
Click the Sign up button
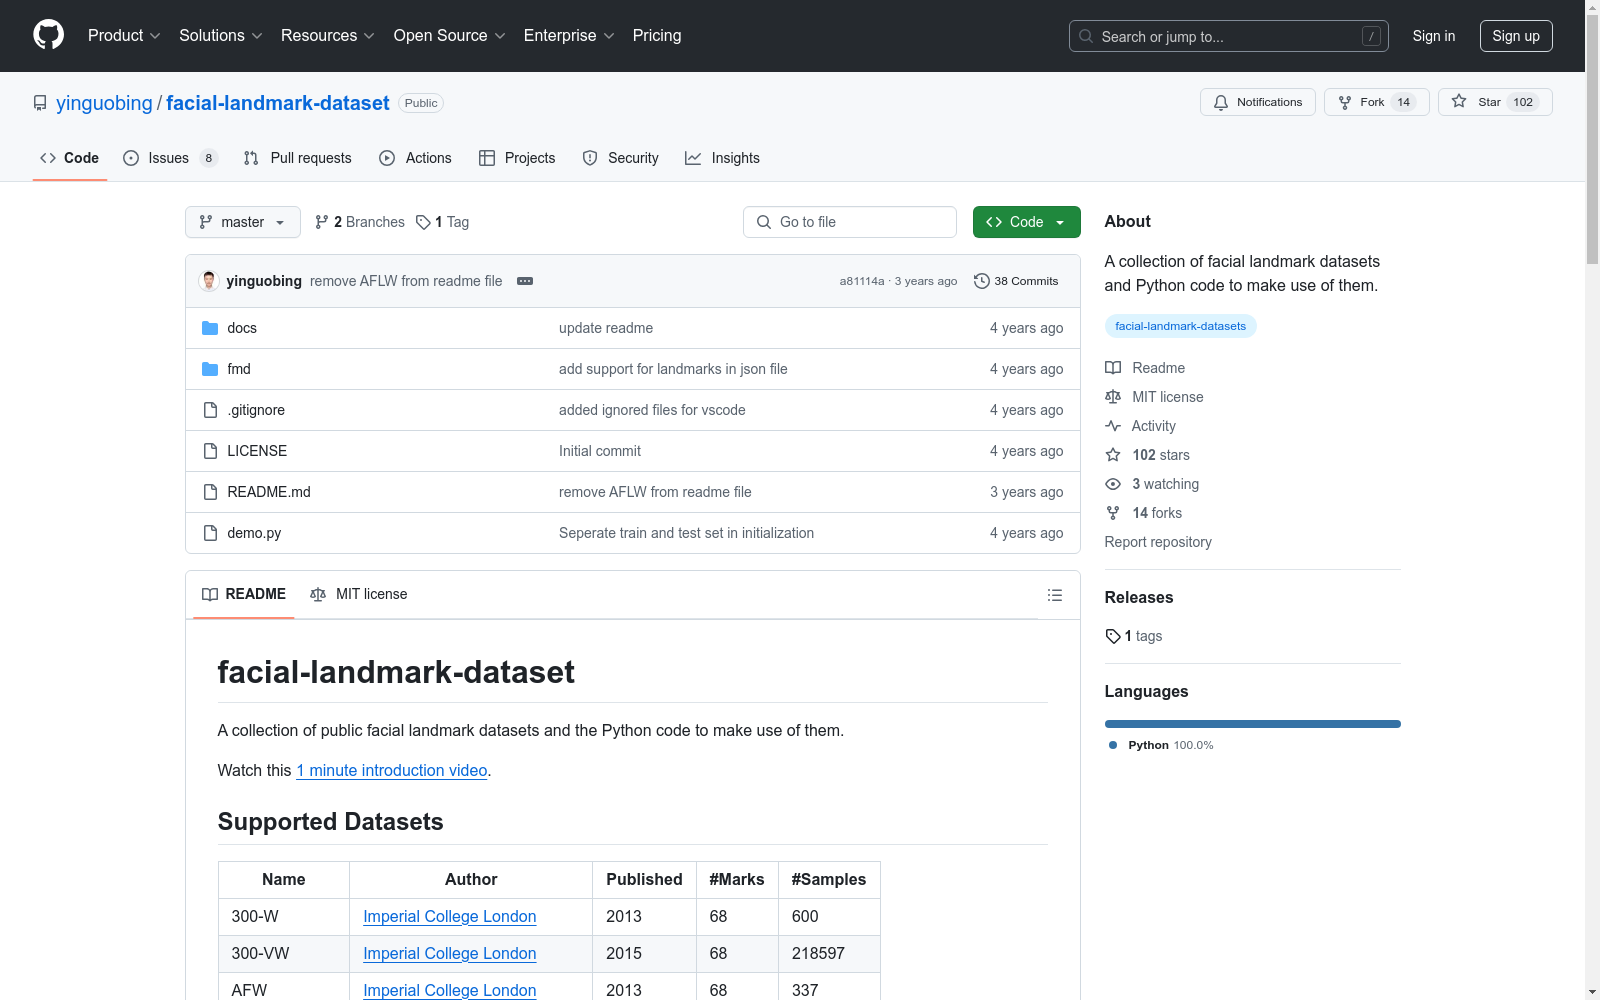tap(1516, 36)
